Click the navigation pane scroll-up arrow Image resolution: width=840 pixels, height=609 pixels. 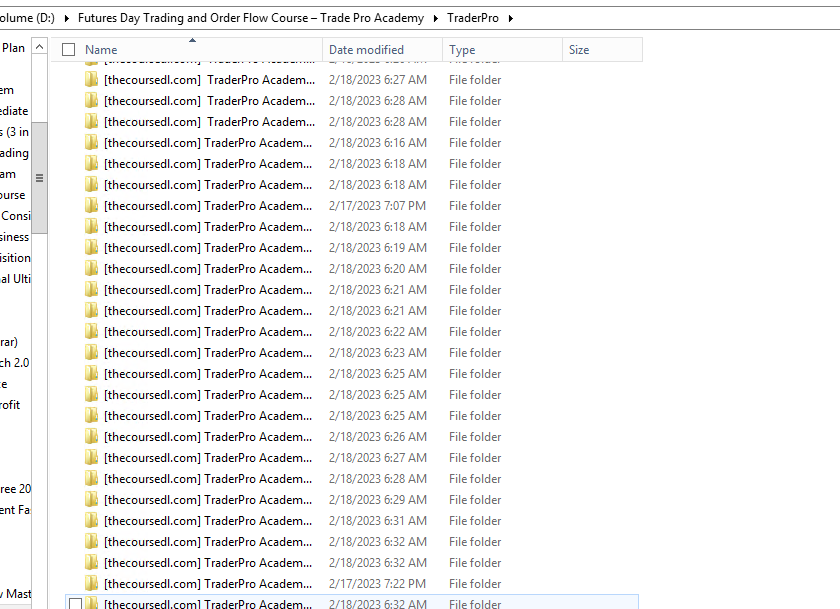pos(40,47)
